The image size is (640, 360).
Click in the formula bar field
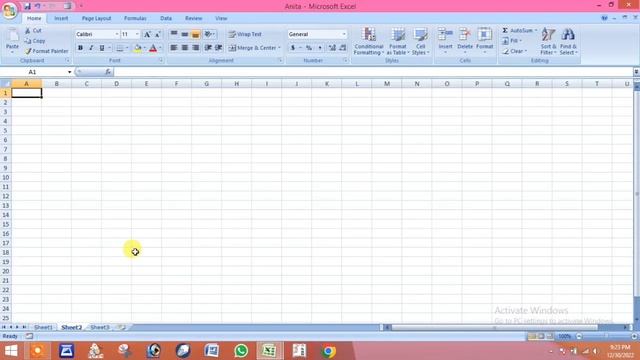(x=373, y=72)
